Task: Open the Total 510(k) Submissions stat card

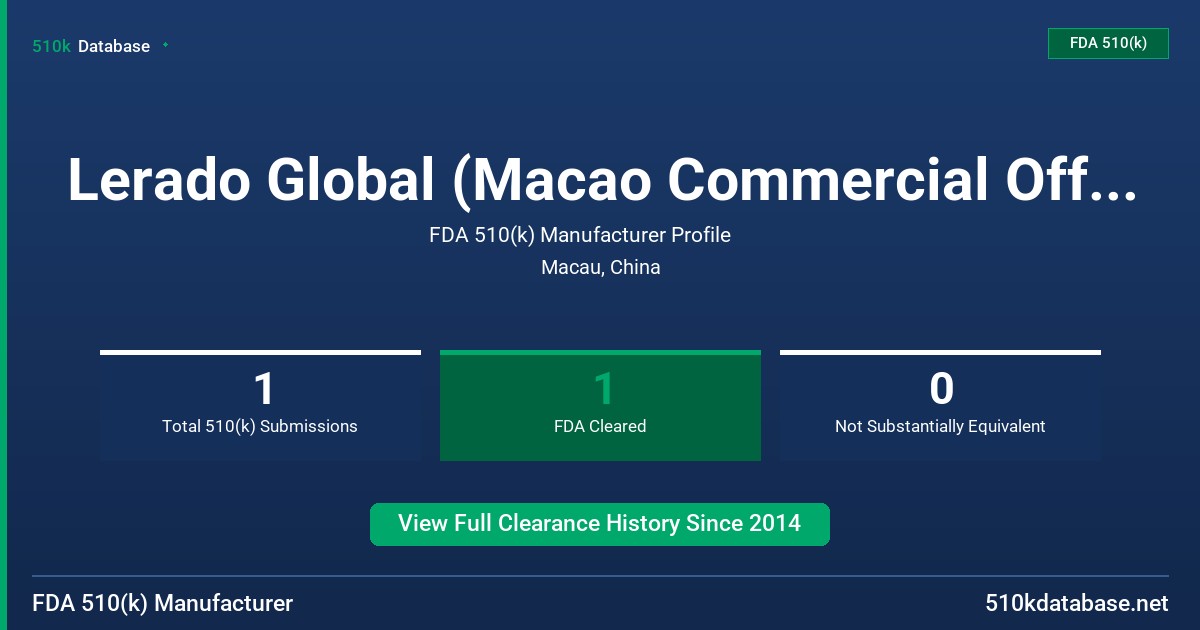Action: tap(260, 405)
